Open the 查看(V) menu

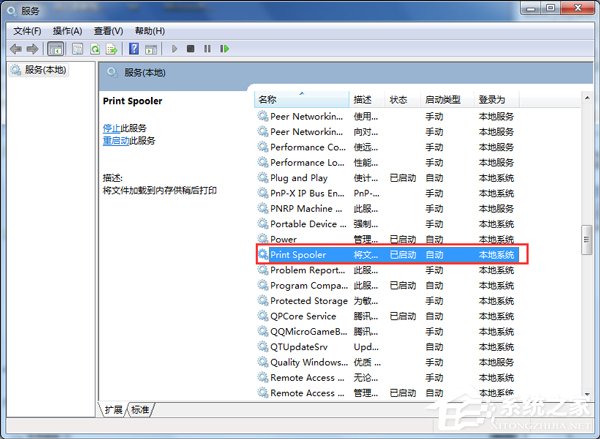click(108, 30)
